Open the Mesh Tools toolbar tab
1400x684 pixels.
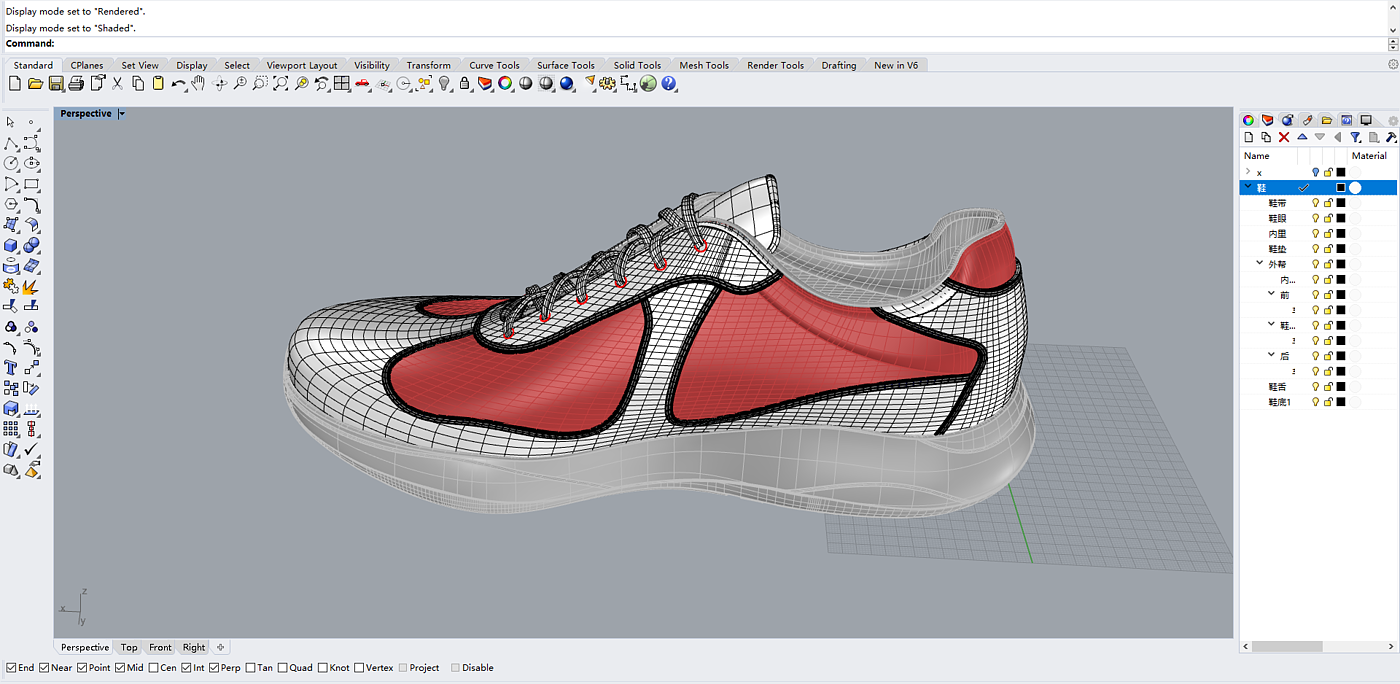coord(704,65)
